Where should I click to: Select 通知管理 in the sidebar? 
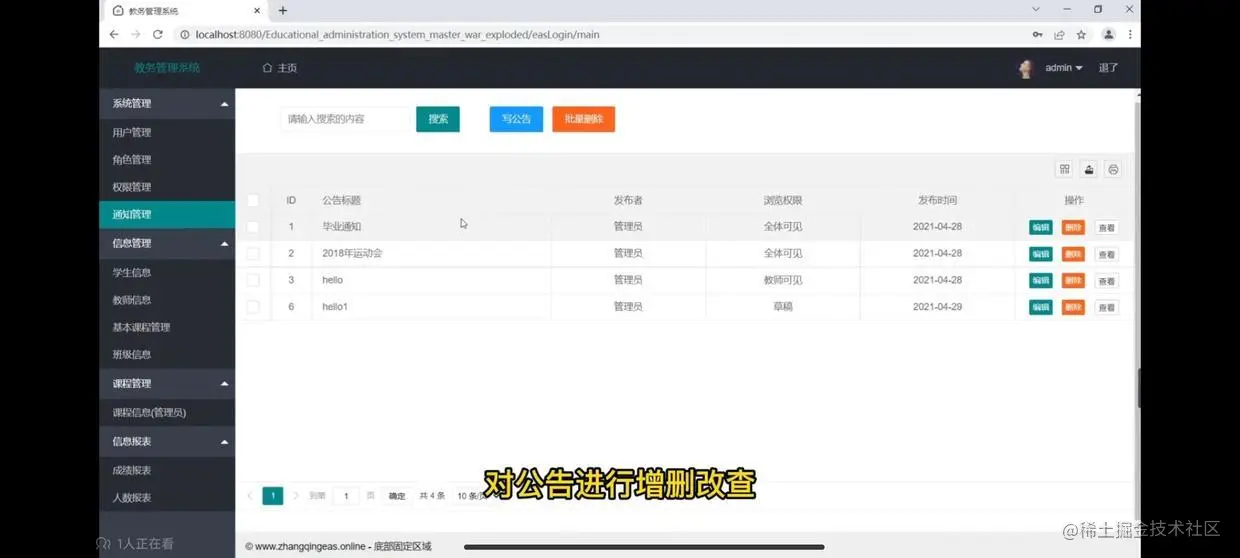pos(167,214)
